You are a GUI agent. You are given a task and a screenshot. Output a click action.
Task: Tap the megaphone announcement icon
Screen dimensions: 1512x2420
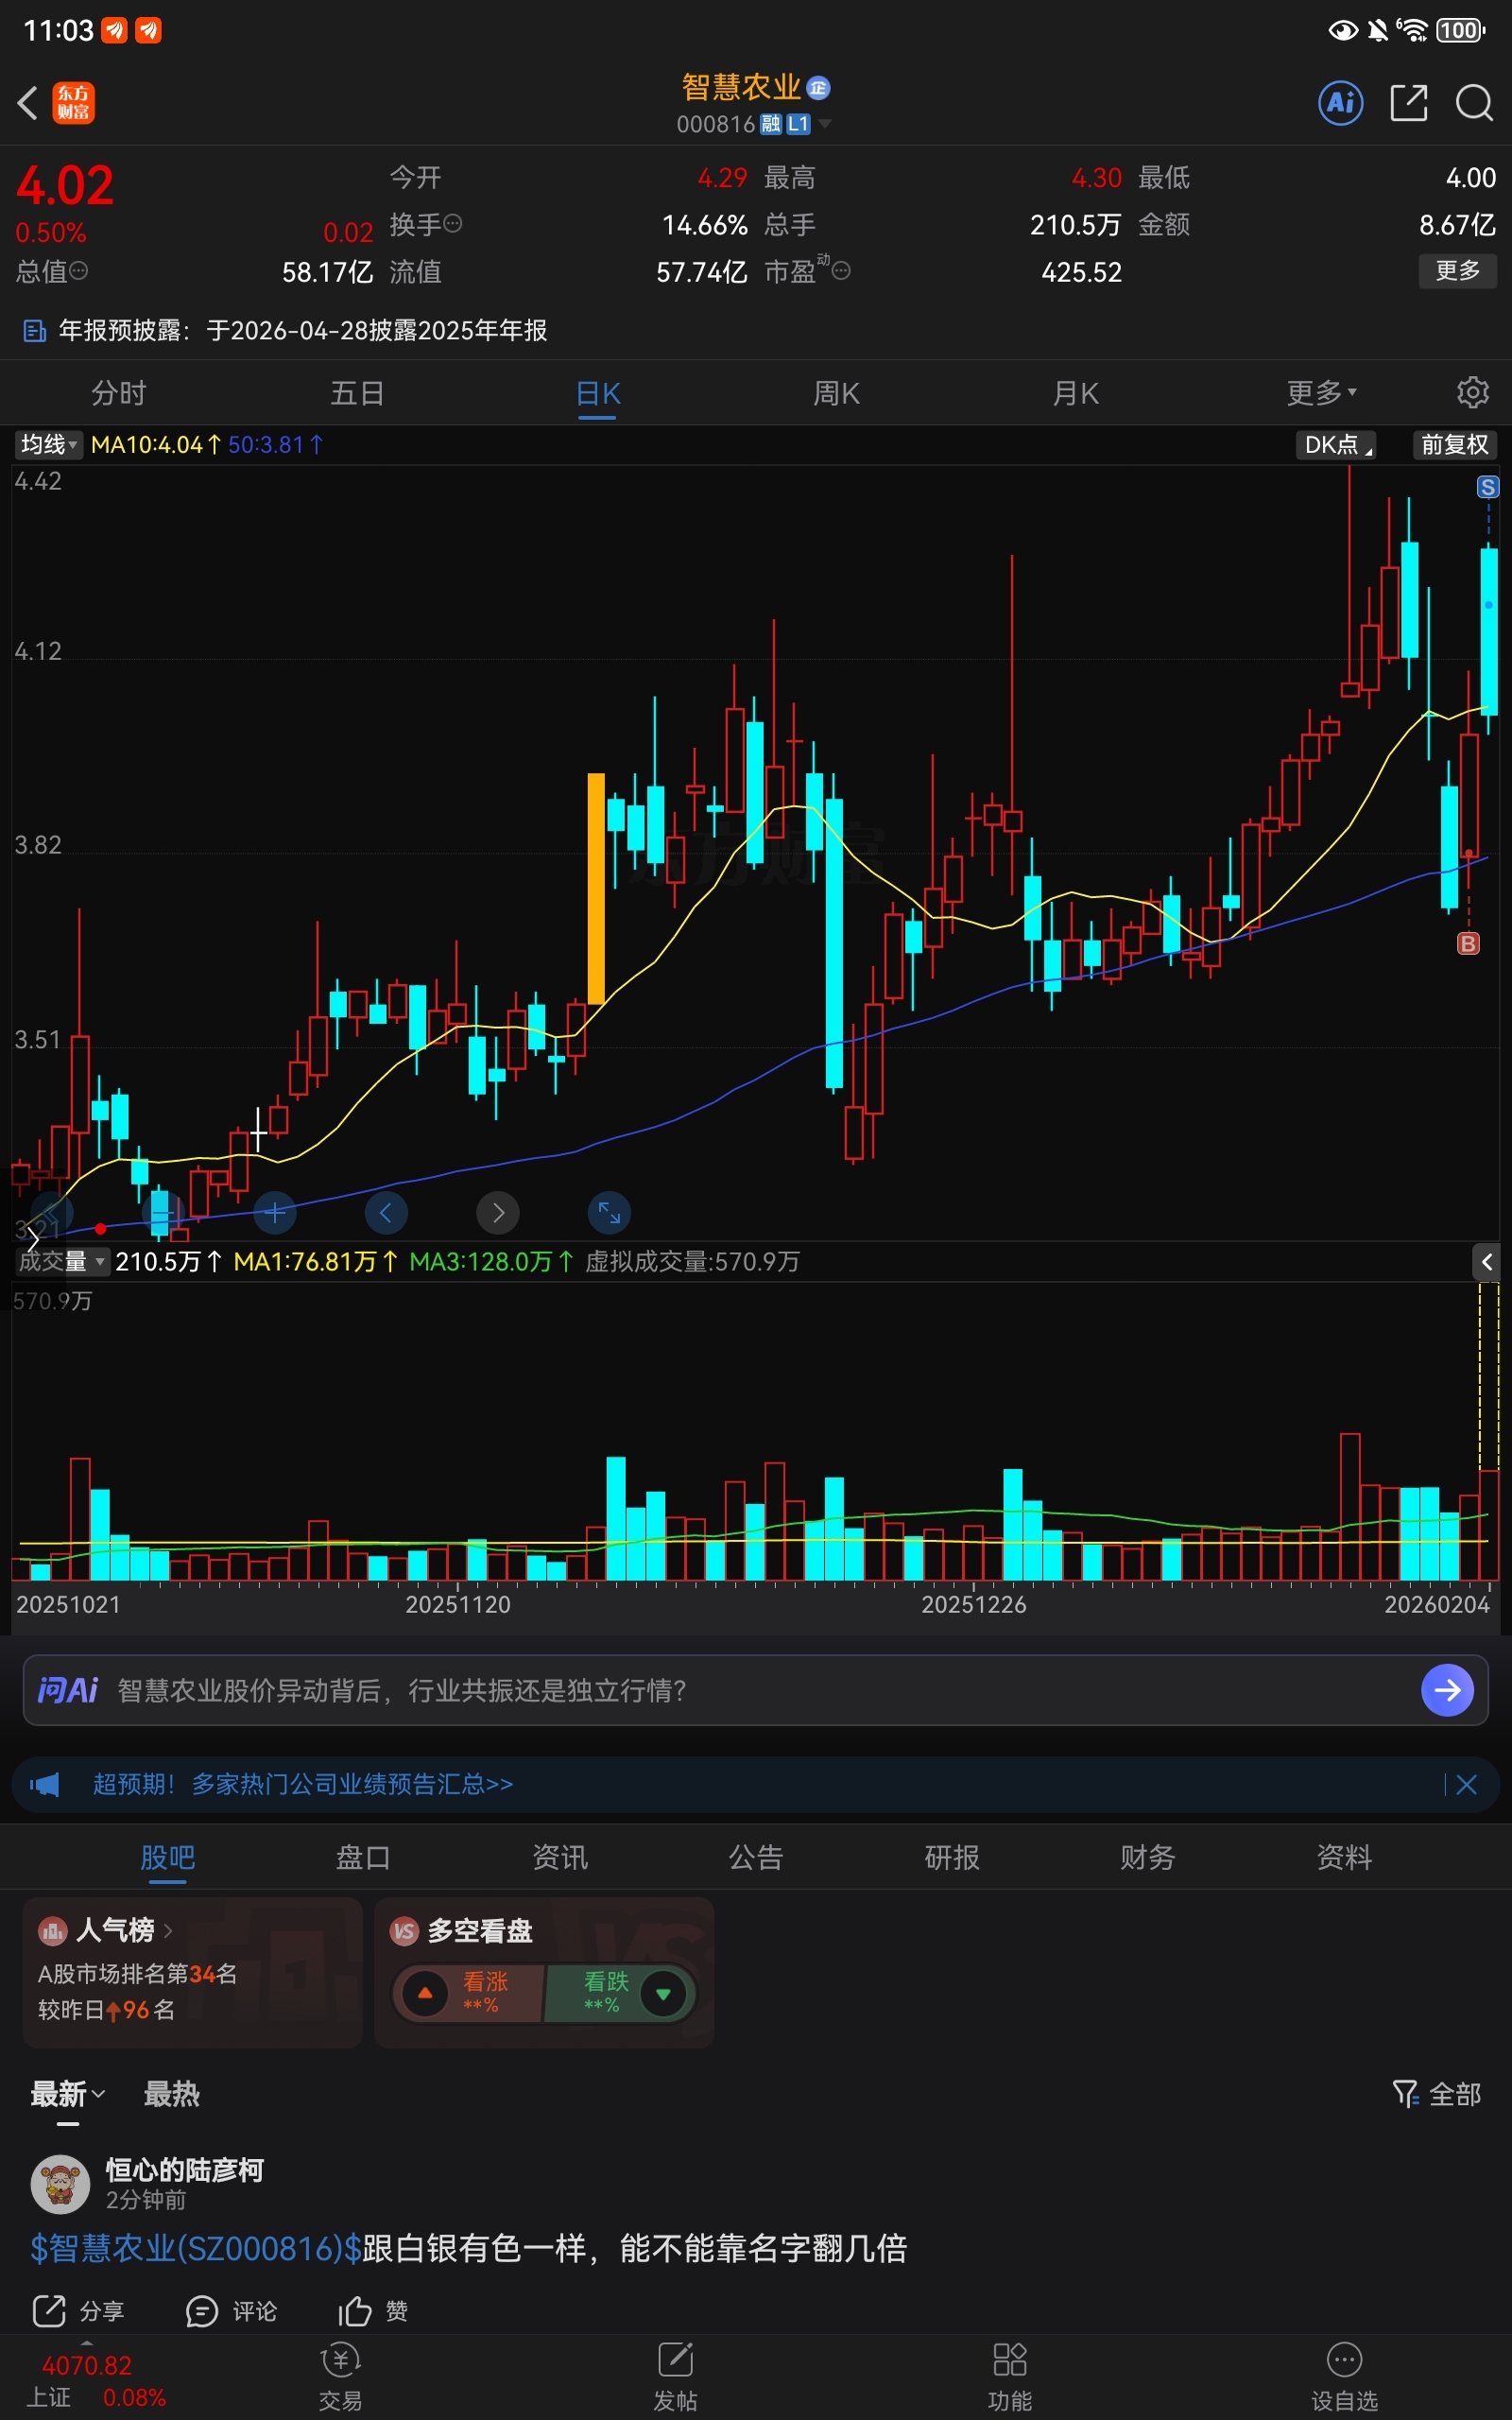coord(45,1785)
